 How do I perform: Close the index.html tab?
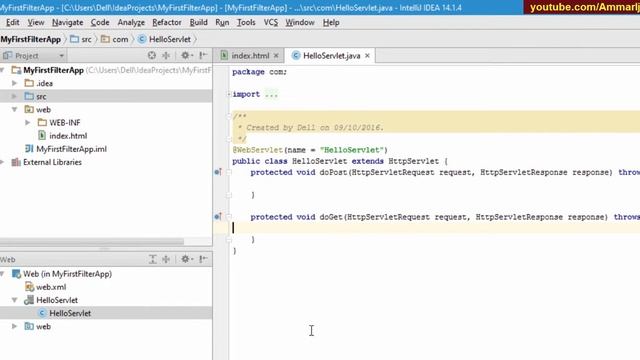(276, 56)
